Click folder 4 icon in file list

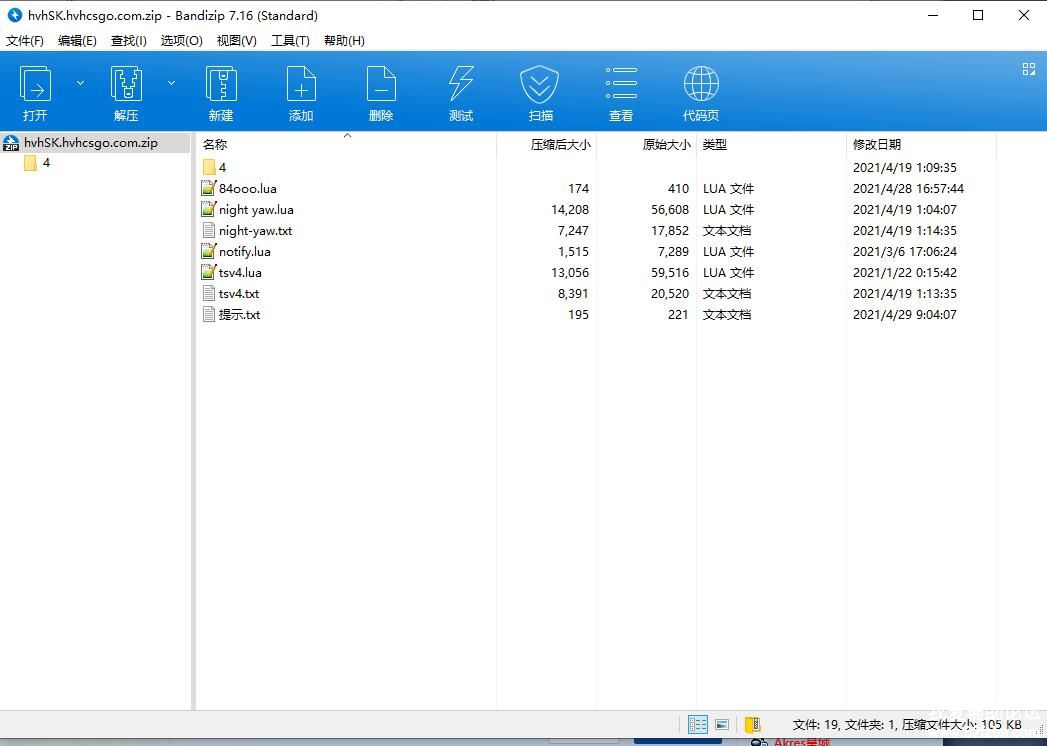pyautogui.click(x=209, y=167)
